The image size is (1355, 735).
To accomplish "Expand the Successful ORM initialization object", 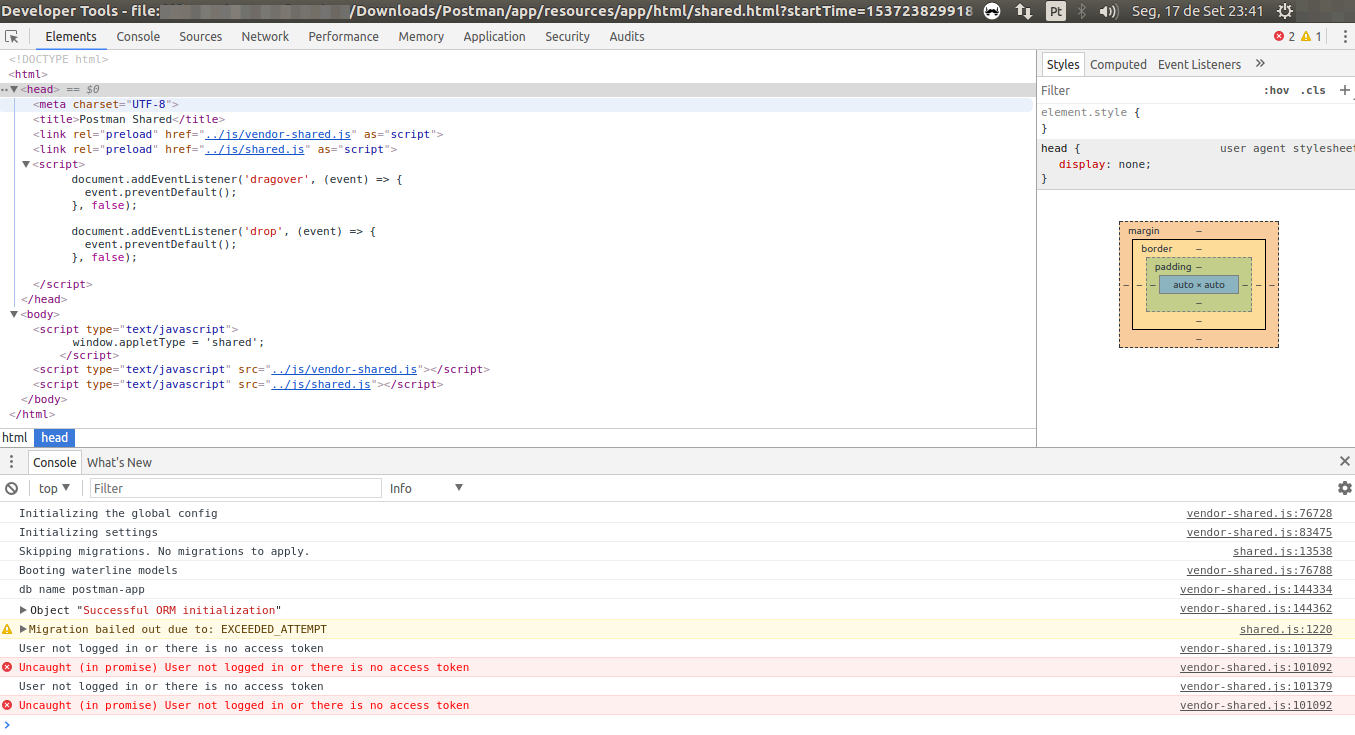I will click(21, 608).
